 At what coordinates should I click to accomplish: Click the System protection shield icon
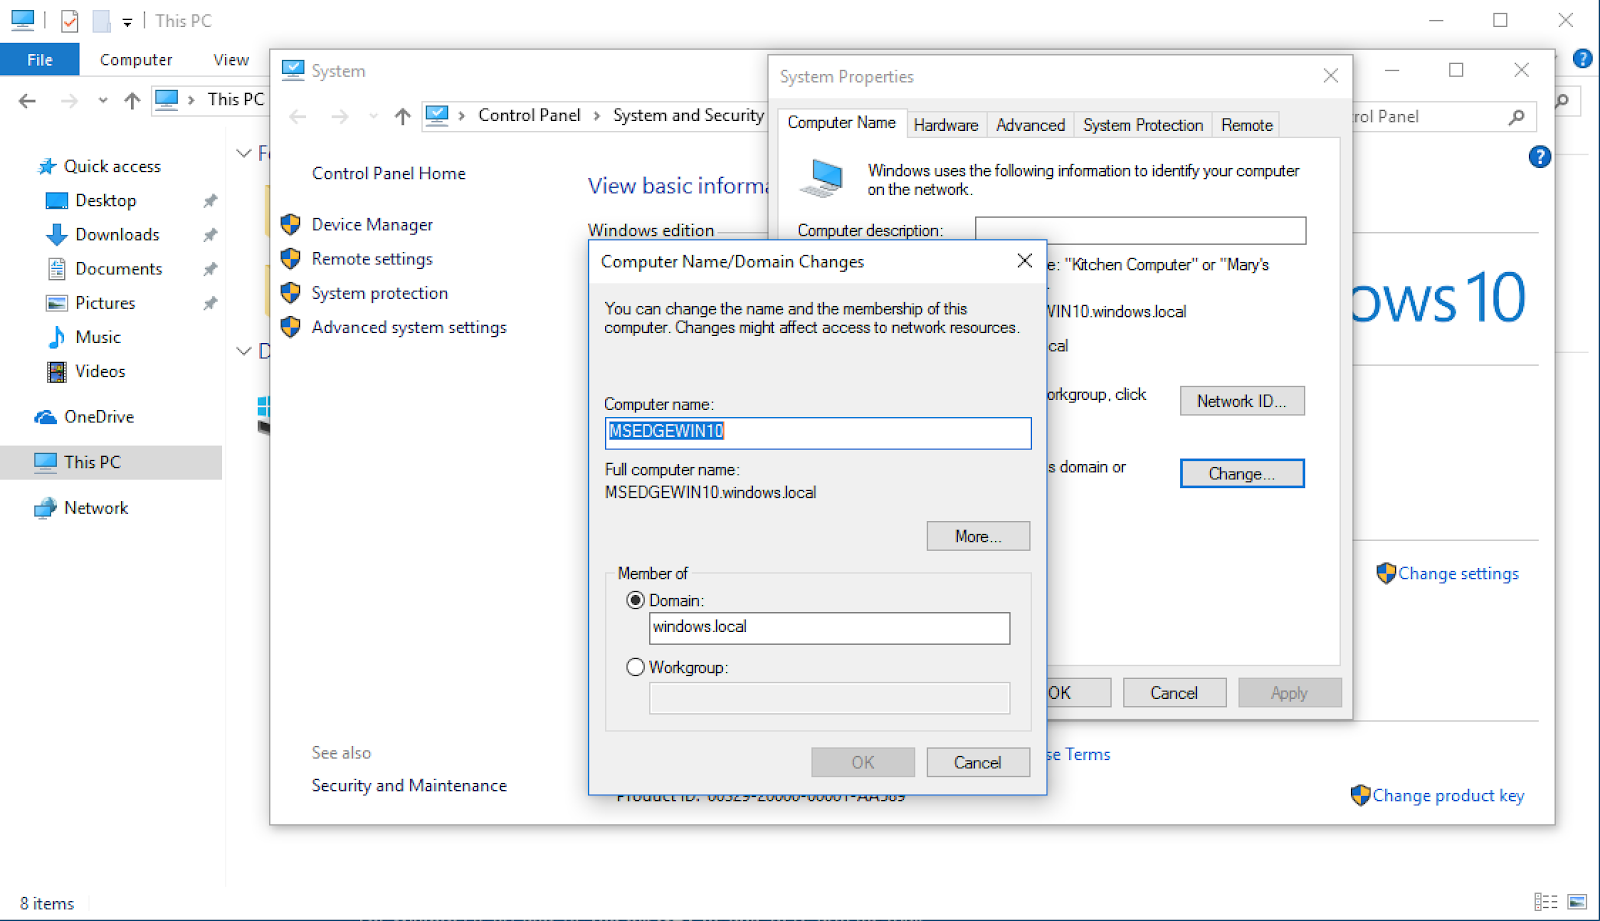click(x=291, y=292)
